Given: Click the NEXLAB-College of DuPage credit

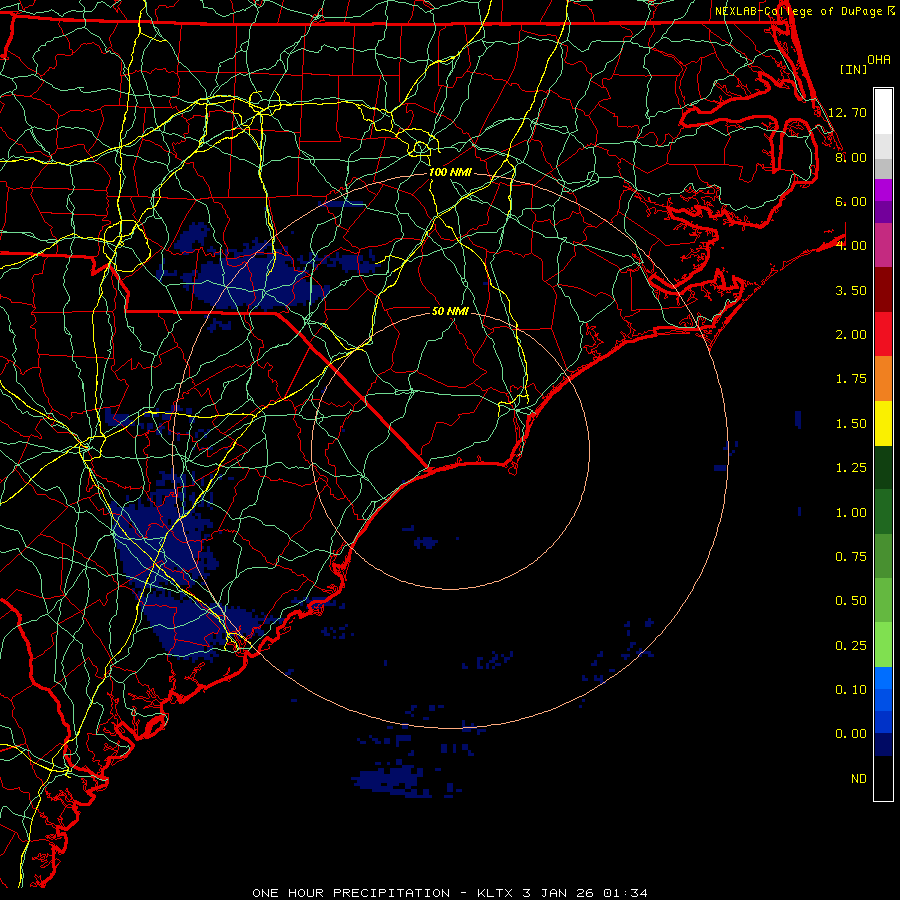Looking at the screenshot, I should pos(799,11).
